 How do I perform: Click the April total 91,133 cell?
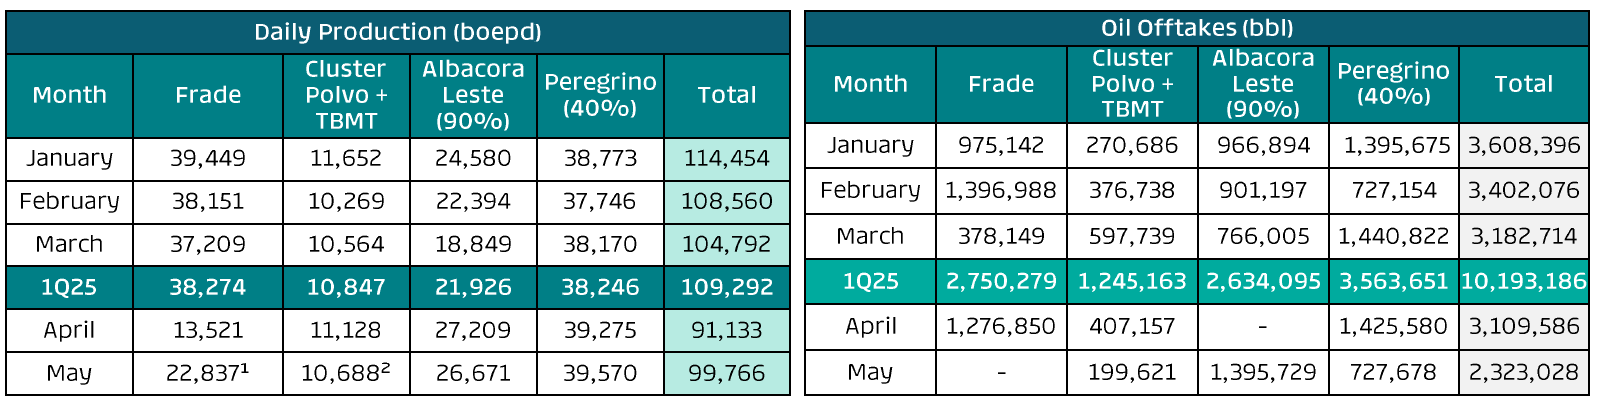[726, 330]
